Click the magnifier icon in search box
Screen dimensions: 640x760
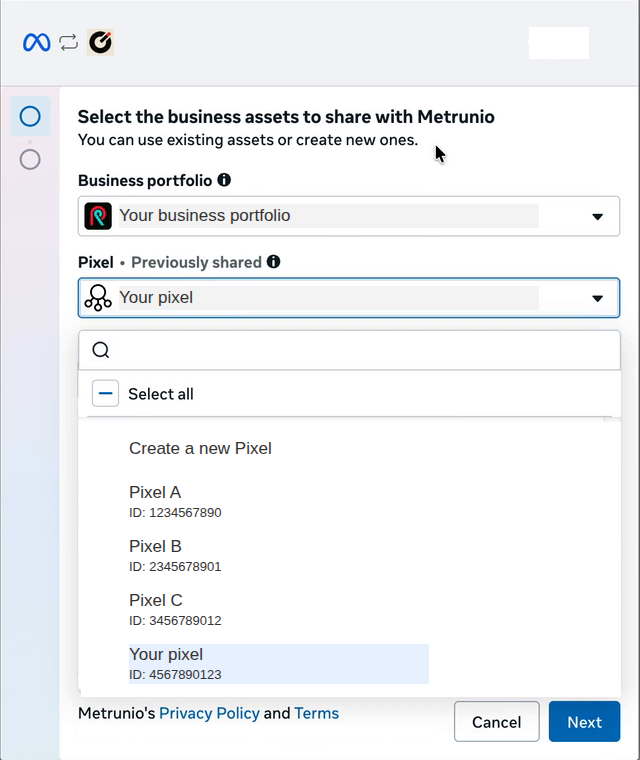(x=101, y=349)
